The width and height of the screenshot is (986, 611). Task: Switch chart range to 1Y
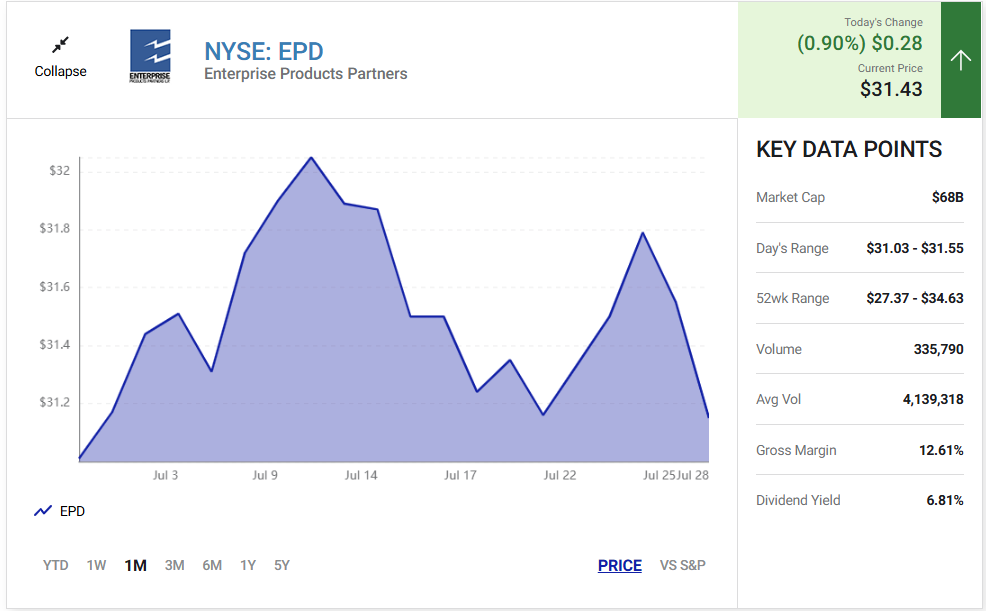point(248,565)
